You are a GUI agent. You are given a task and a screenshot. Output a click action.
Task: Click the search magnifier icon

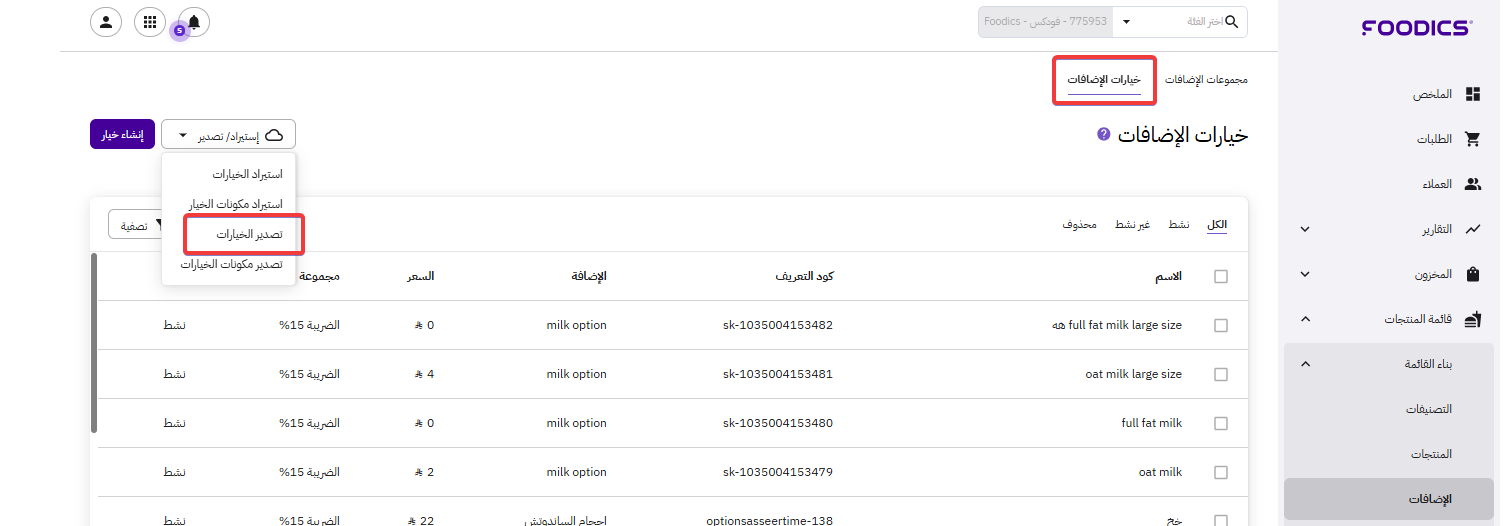(x=1231, y=22)
